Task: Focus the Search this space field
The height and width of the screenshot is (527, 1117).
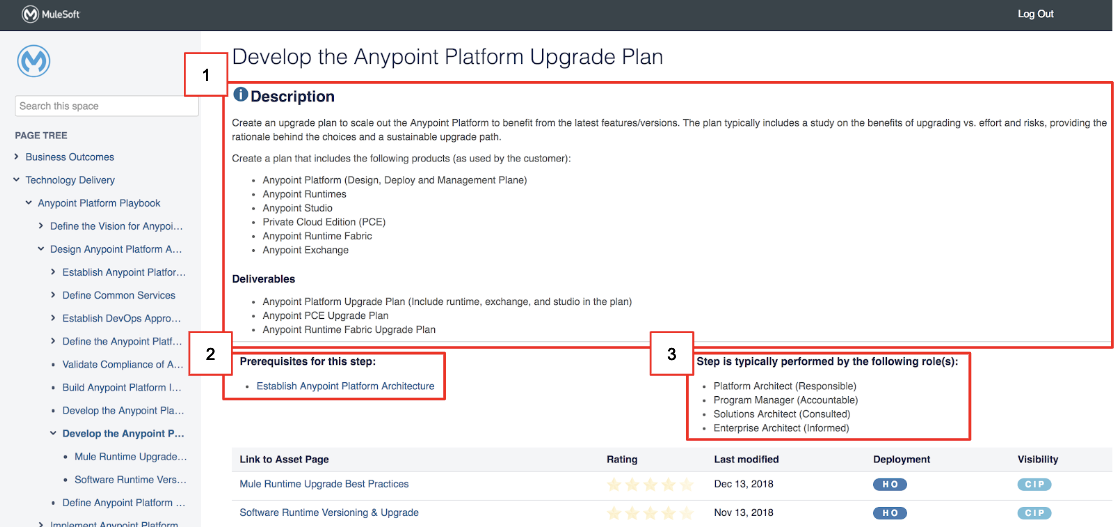Action: [x=107, y=106]
